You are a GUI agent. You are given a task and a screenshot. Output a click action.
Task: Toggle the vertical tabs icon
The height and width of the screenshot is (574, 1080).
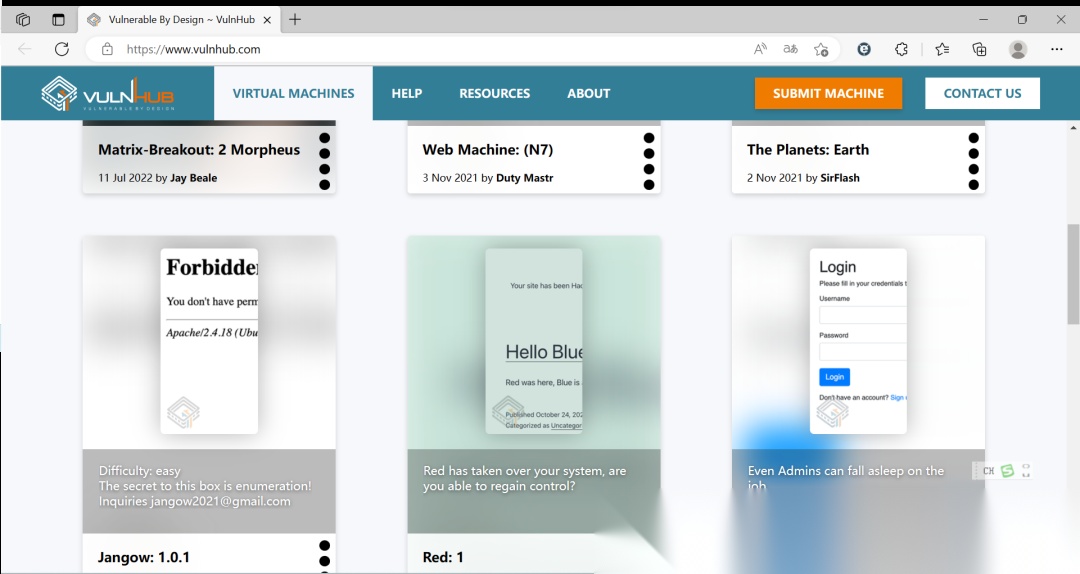59,19
